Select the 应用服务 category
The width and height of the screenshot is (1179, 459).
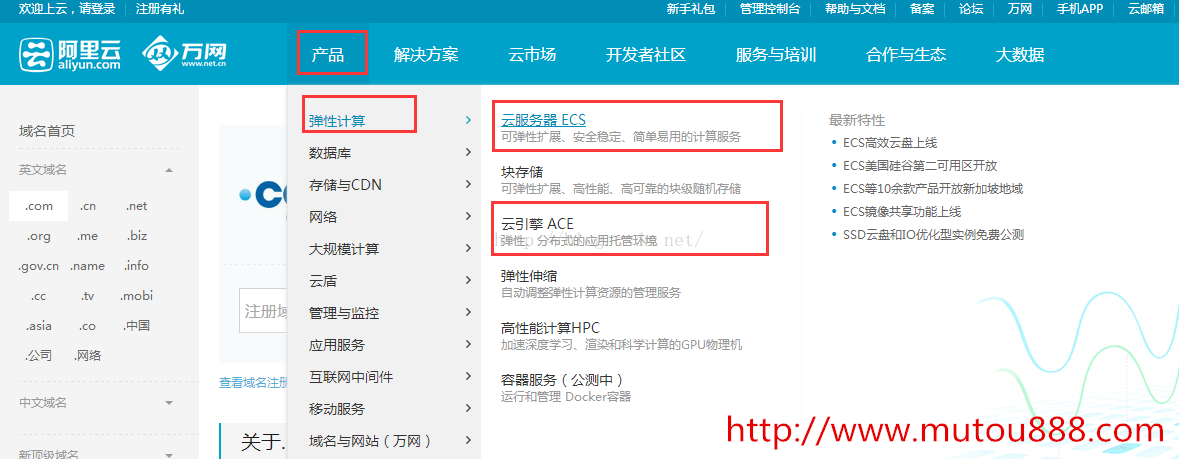click(x=337, y=345)
